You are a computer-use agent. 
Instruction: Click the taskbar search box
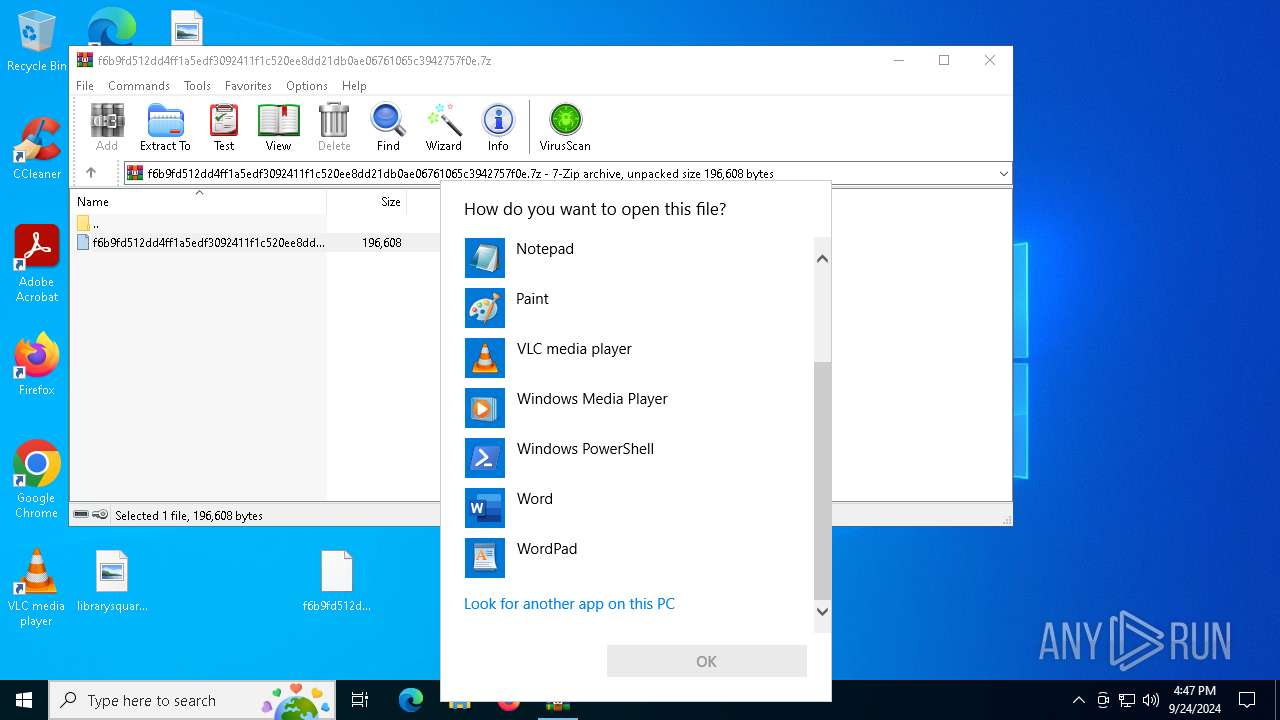[191, 700]
